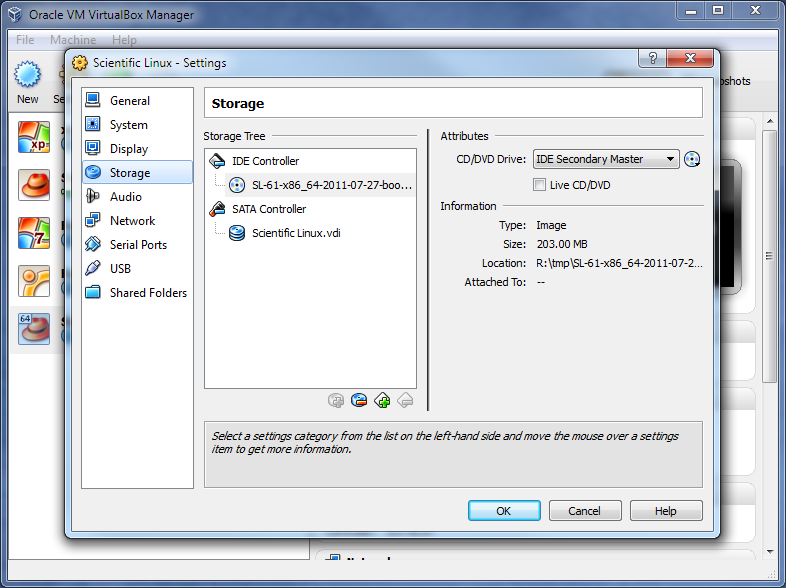Viewport: 786px width, 588px height.
Task: Open the Help menu in VirtualBox Manager
Action: point(124,40)
